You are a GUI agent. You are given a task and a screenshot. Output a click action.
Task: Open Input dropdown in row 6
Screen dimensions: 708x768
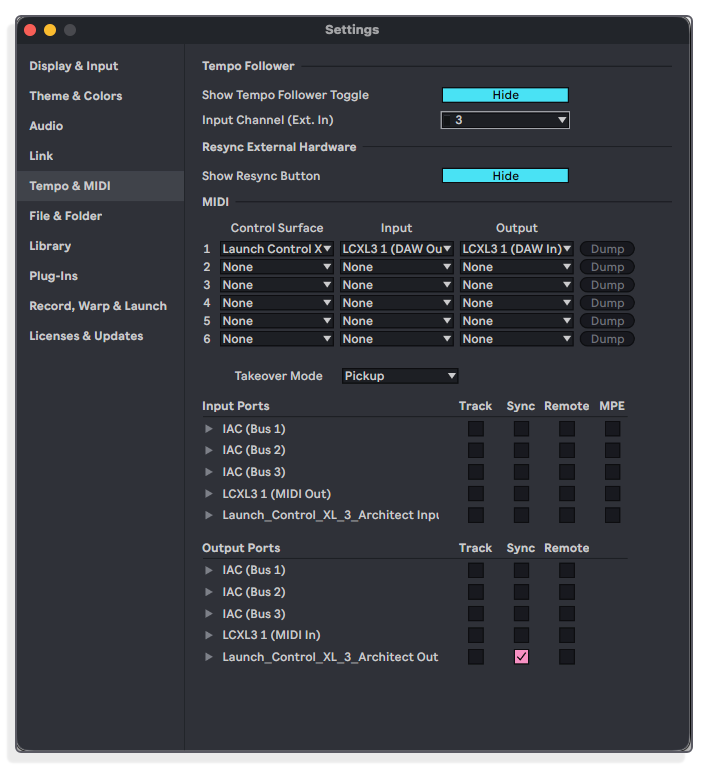point(397,339)
